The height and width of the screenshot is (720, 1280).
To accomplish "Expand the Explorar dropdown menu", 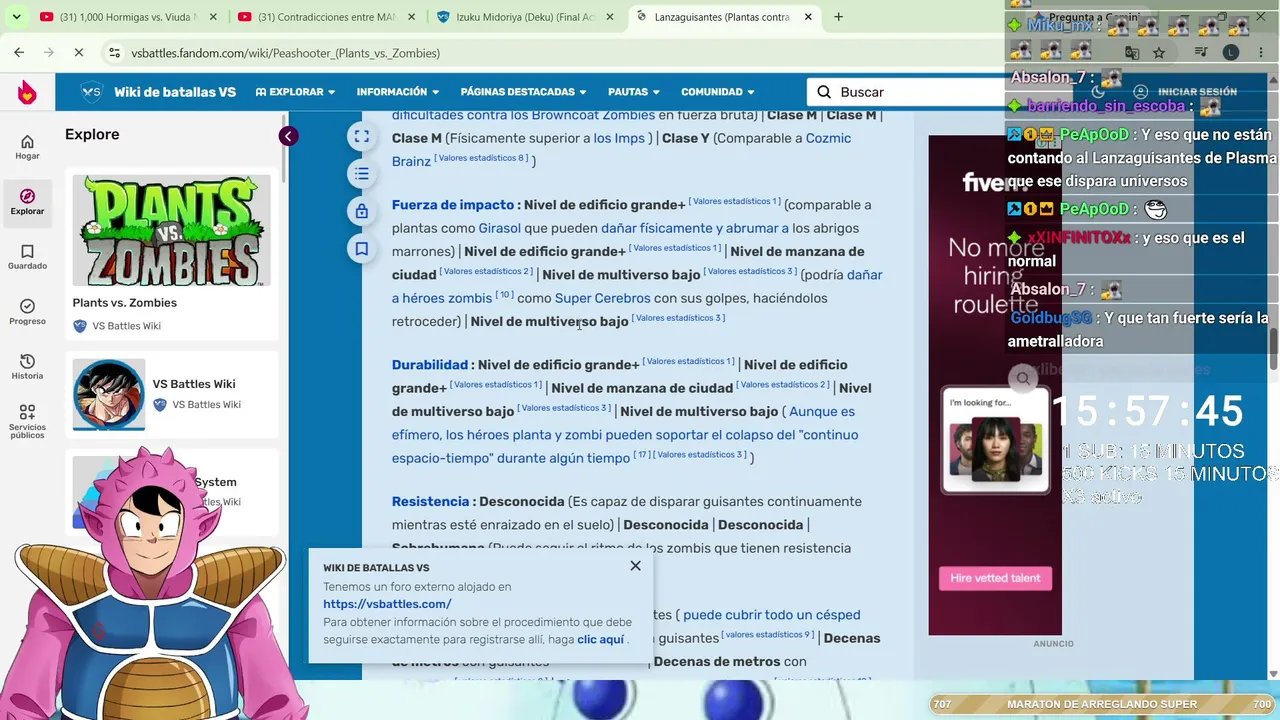I will point(295,92).
